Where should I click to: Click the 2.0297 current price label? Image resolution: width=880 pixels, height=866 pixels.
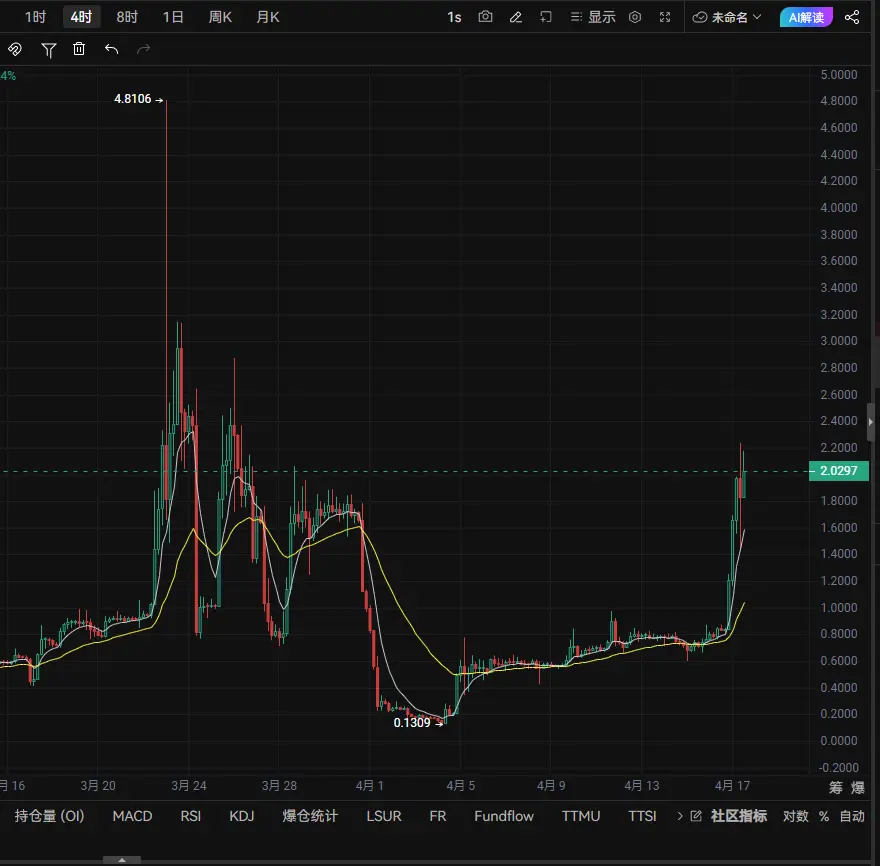click(838, 470)
